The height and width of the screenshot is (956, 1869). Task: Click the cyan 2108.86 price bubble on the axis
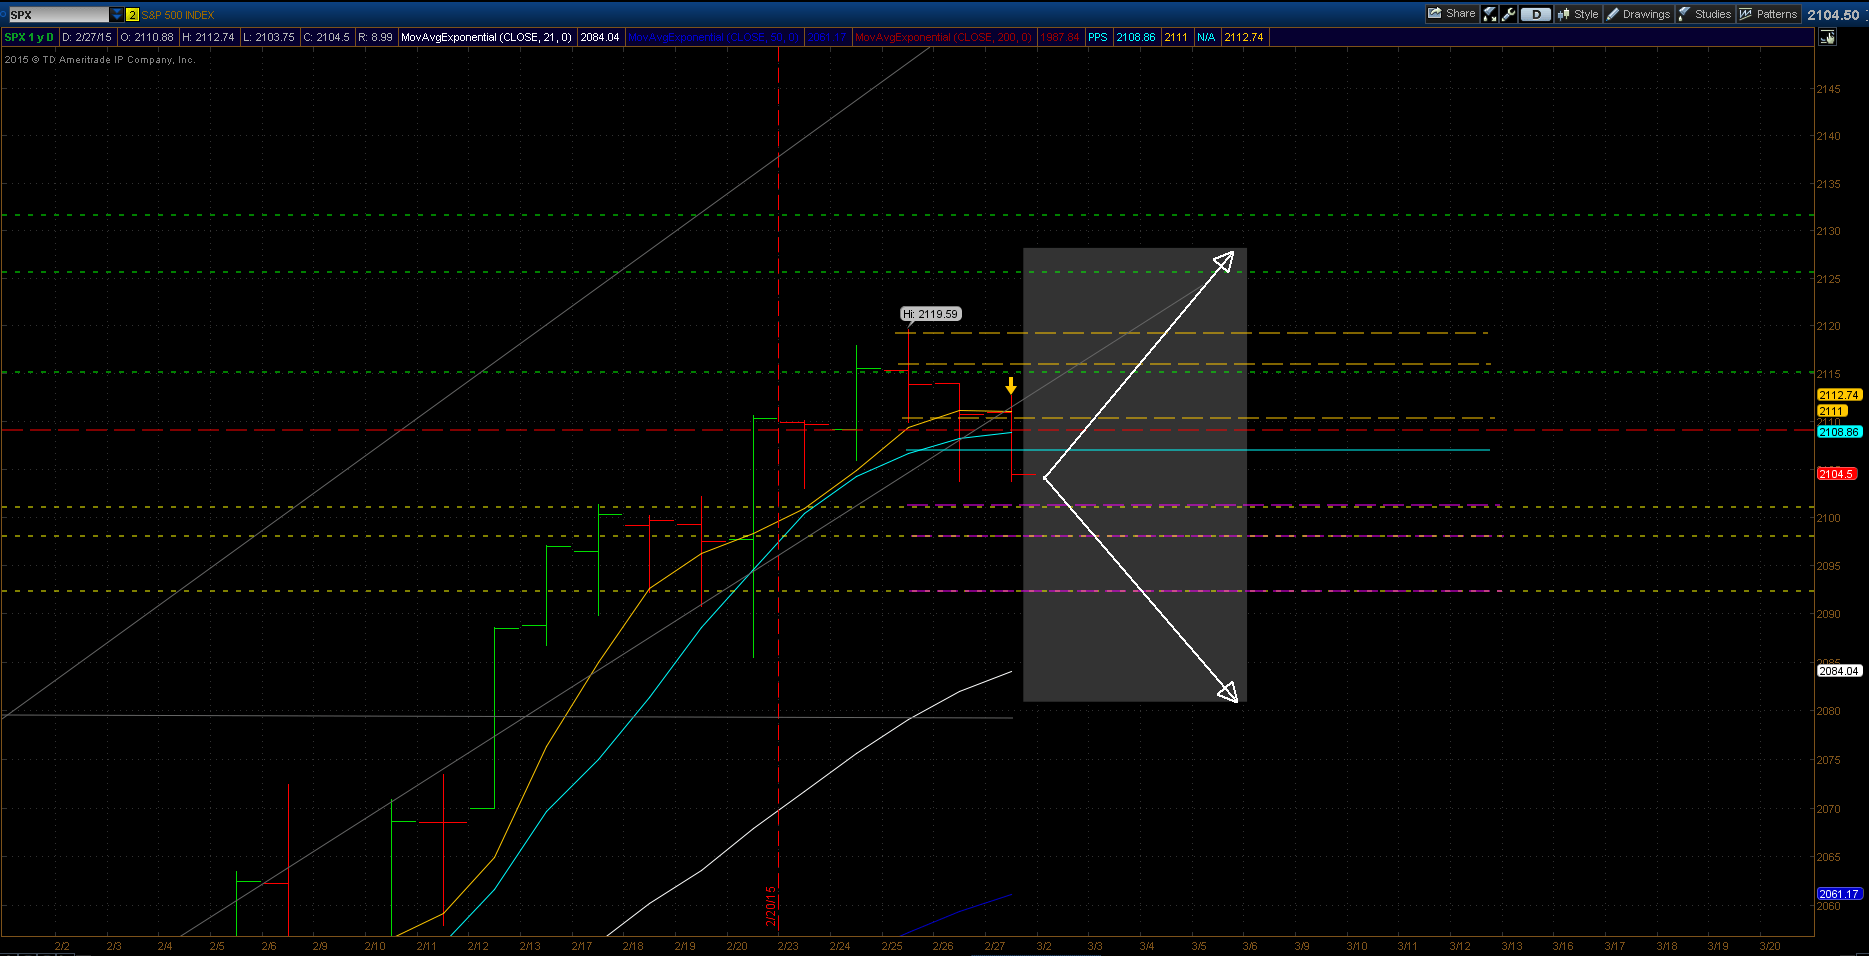(1839, 432)
